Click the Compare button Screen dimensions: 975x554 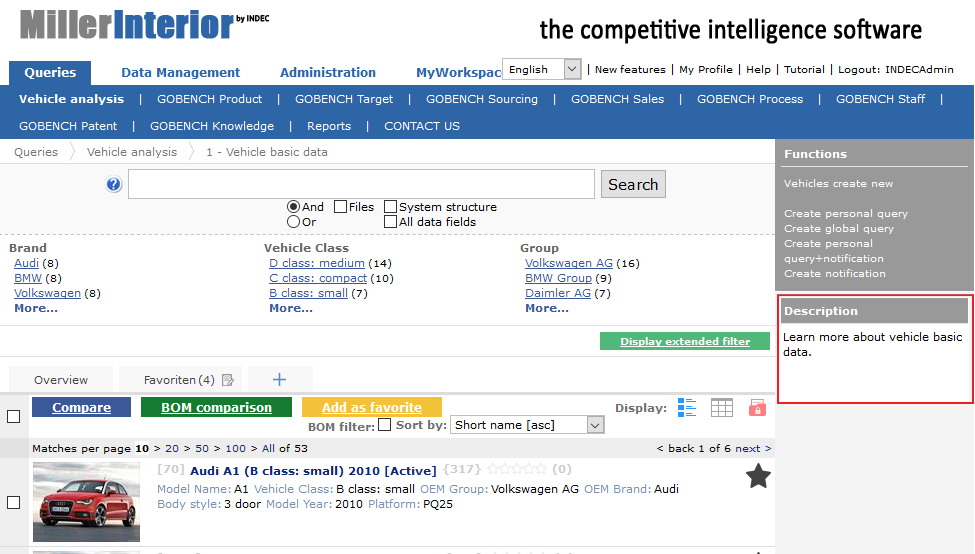point(81,407)
